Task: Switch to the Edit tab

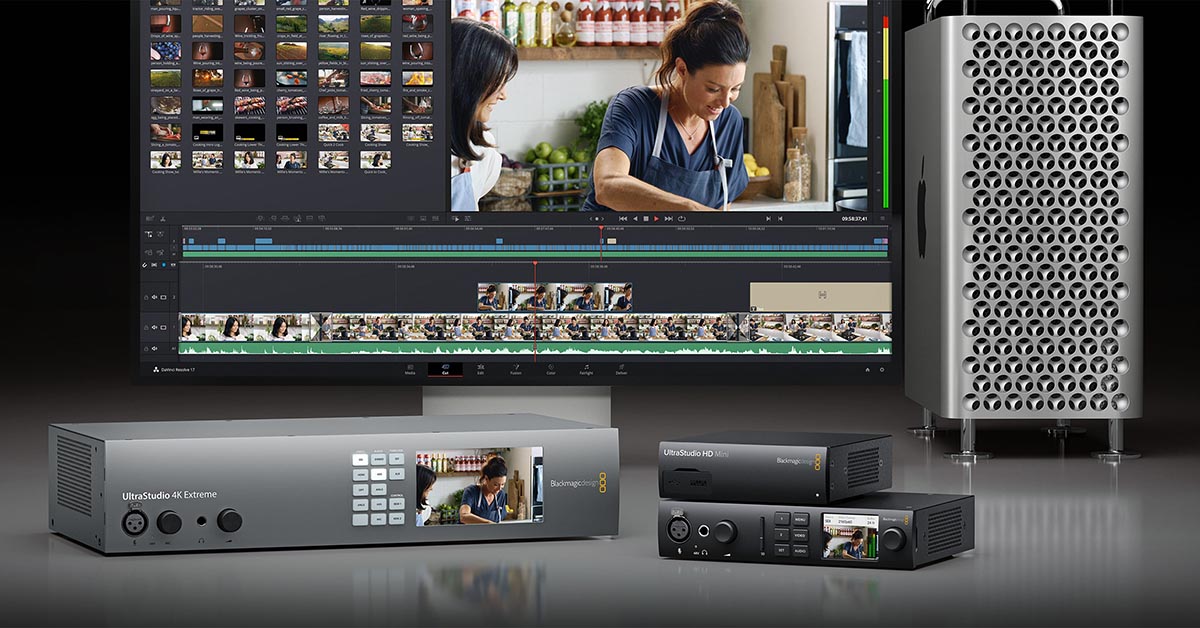Action: tap(481, 372)
